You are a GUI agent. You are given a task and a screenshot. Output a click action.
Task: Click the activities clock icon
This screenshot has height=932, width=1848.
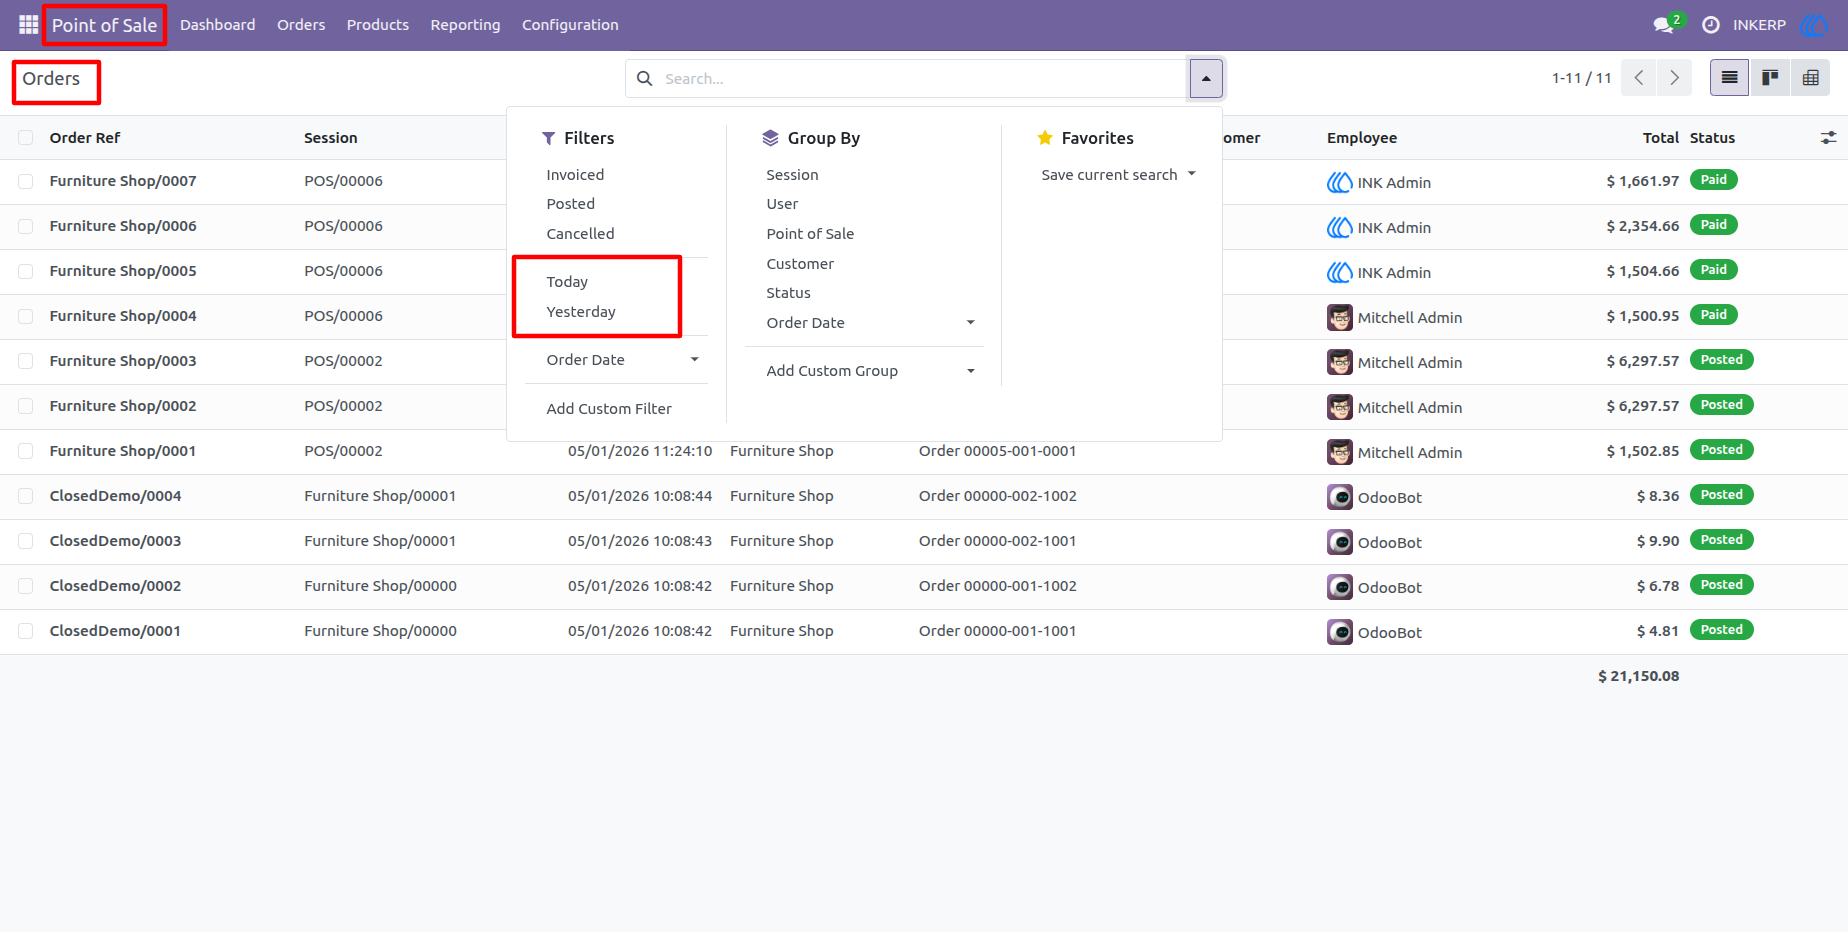coord(1711,25)
